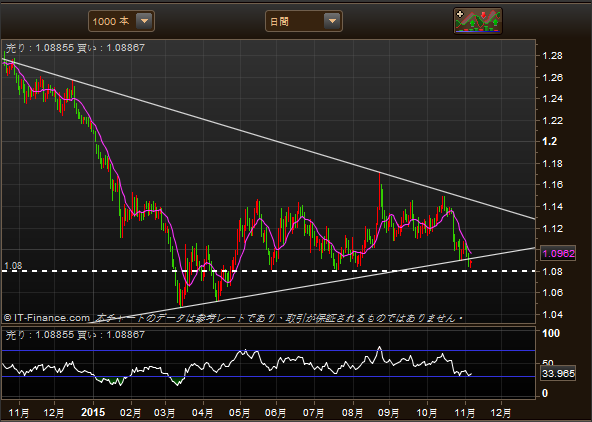Click the 33.965 RSI value label
Viewport: 592px width, 422px height.
558,373
